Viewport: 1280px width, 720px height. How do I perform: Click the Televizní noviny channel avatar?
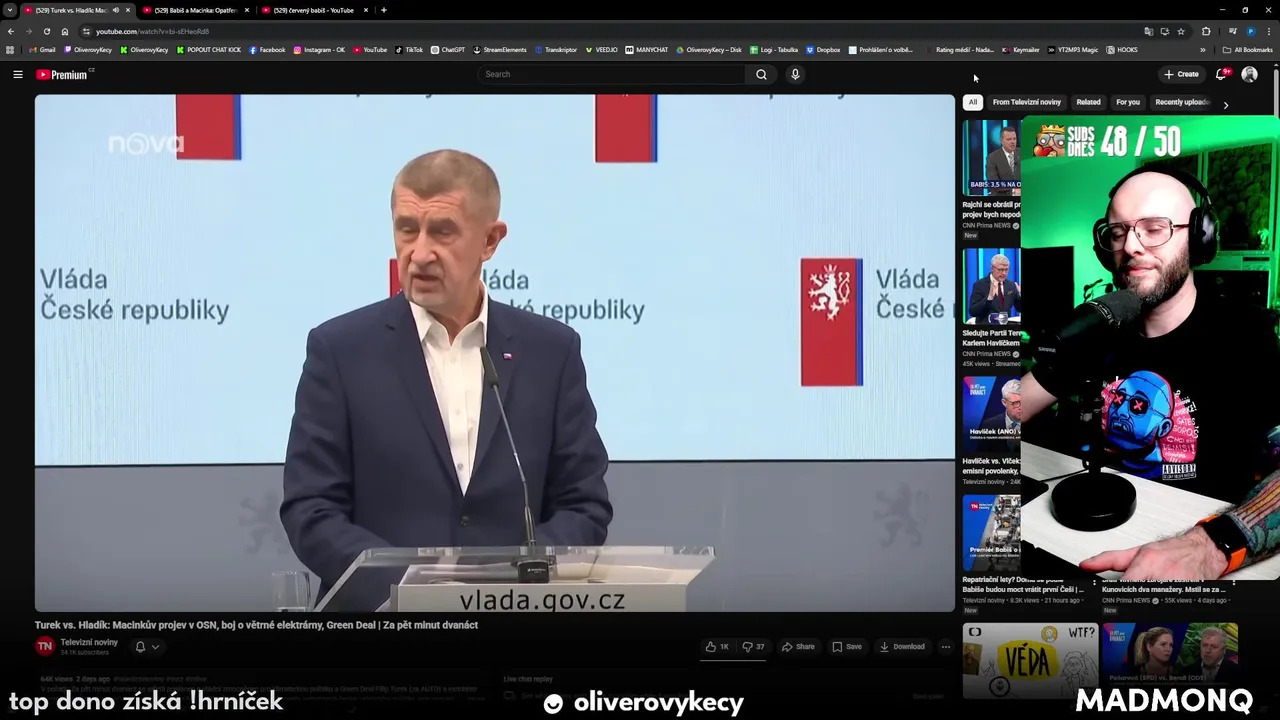[x=45, y=646]
